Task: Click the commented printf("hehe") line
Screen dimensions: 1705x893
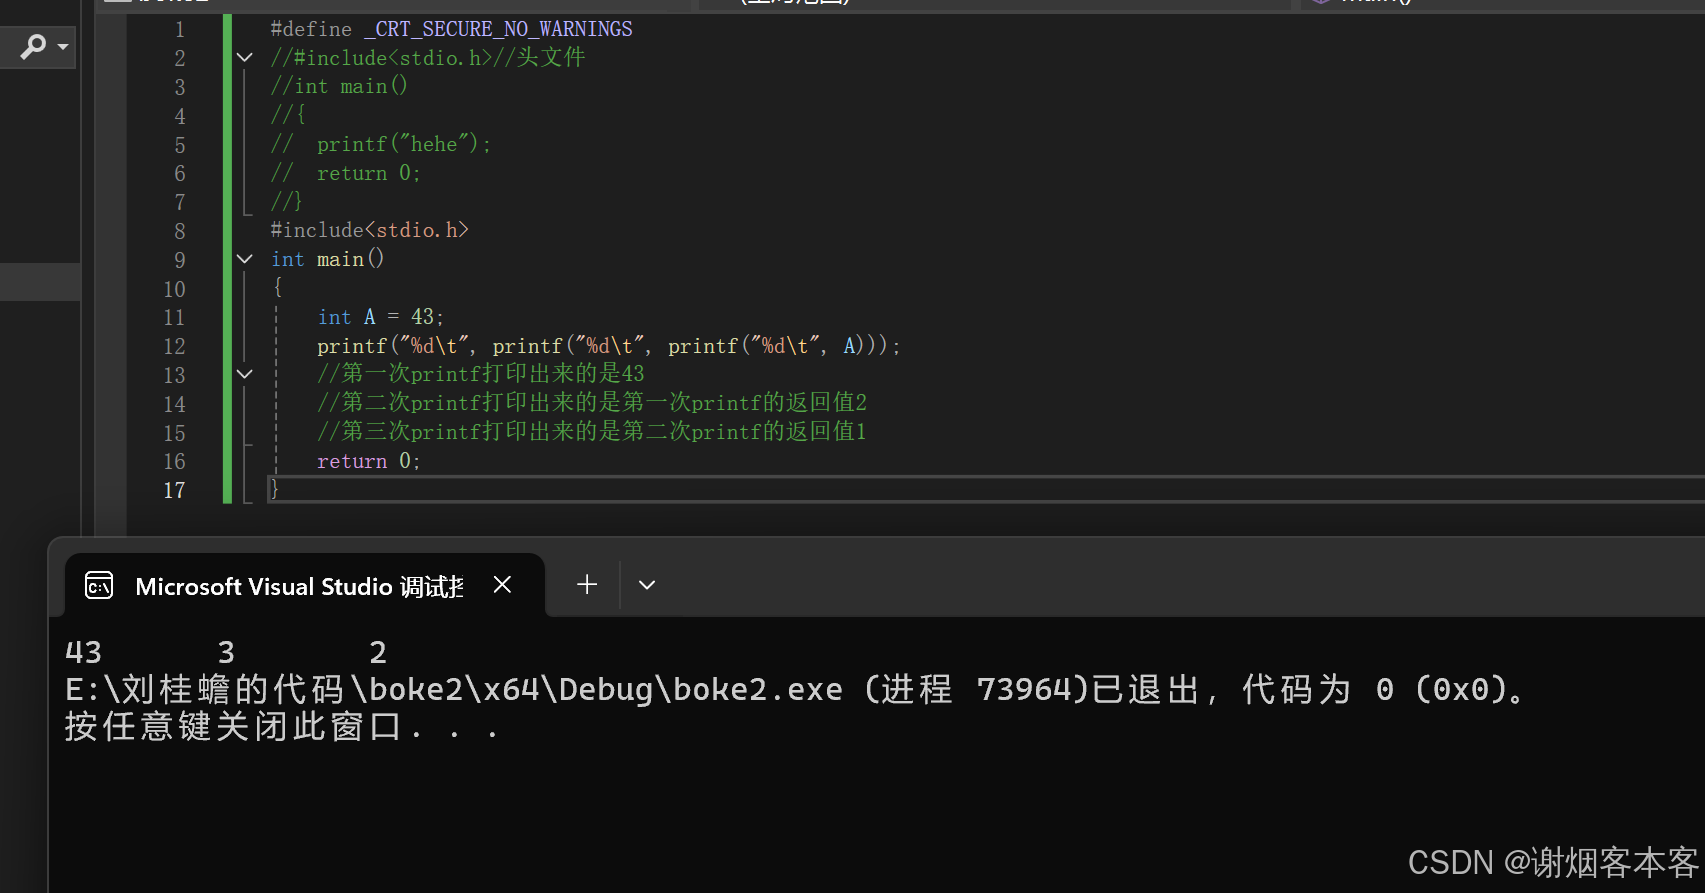Action: [x=381, y=144]
